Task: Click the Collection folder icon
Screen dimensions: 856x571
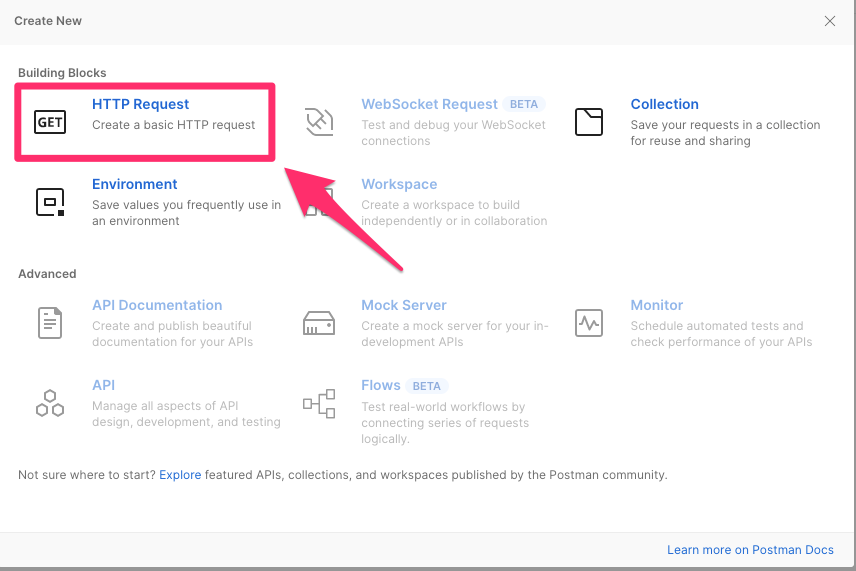Action: 589,122
